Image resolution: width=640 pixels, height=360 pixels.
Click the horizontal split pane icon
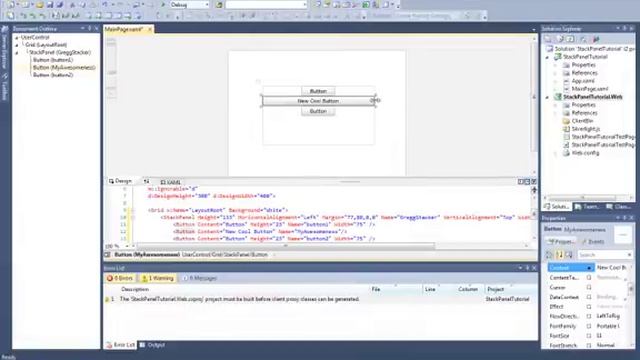[527, 182]
